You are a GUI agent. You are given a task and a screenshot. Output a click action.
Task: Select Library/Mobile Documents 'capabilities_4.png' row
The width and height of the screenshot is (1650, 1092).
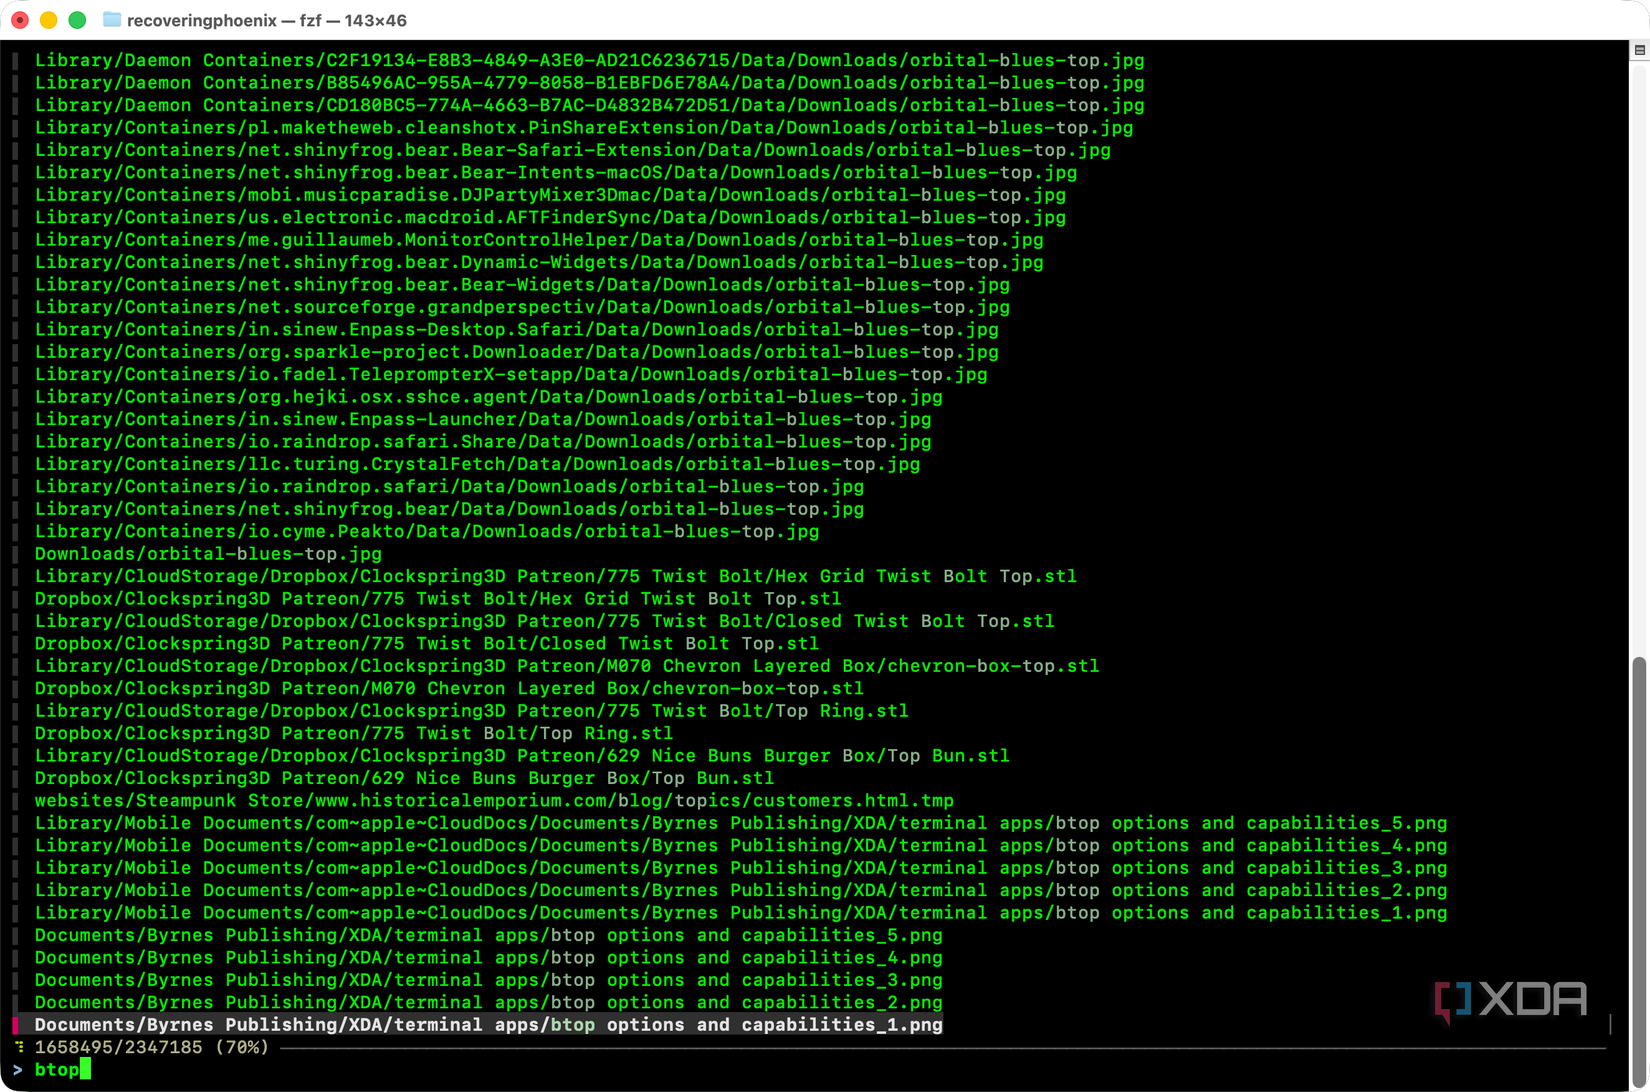pos(741,845)
